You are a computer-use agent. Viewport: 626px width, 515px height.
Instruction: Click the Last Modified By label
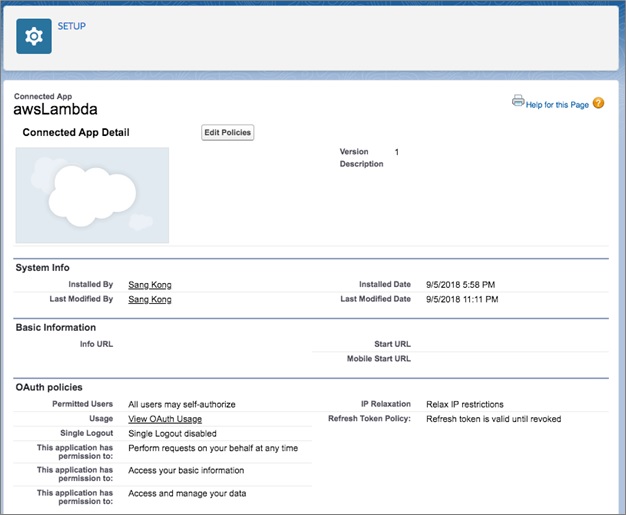81,299
